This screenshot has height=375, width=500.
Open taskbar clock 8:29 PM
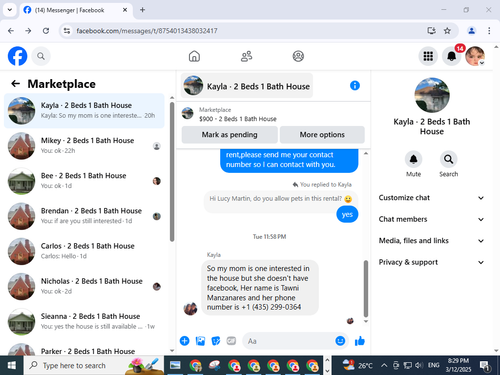point(458,365)
